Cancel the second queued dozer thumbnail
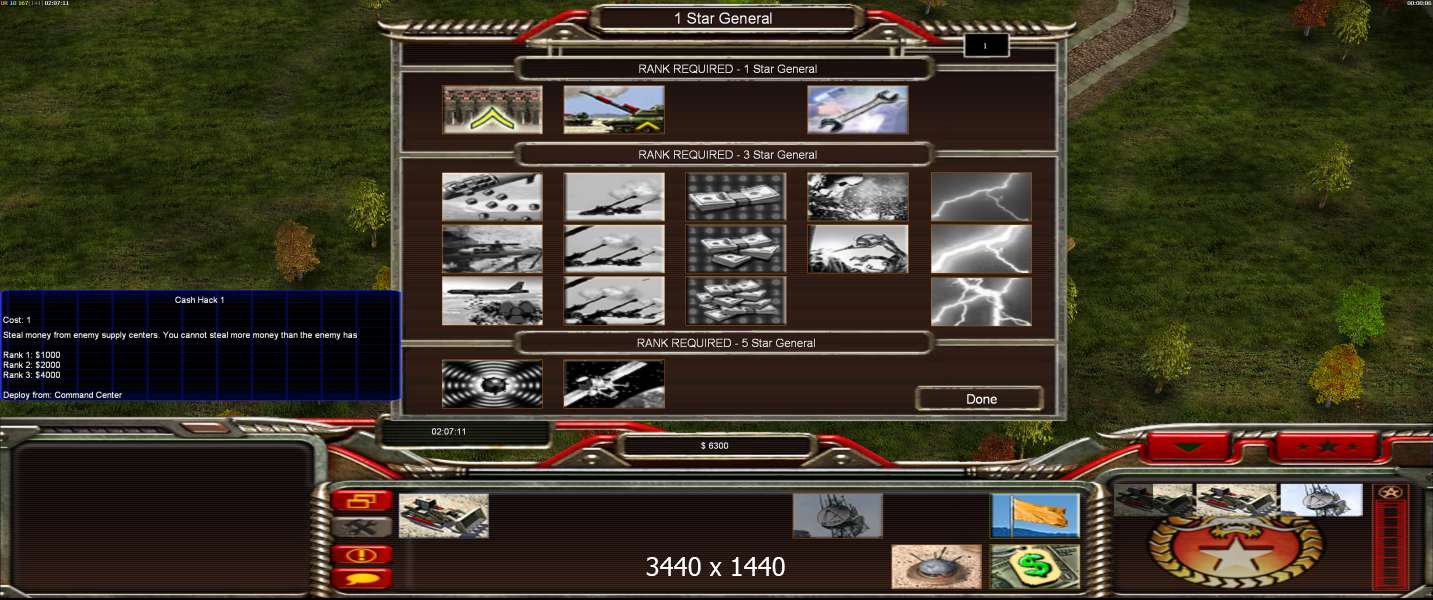The height and width of the screenshot is (600, 1433). [1237, 500]
